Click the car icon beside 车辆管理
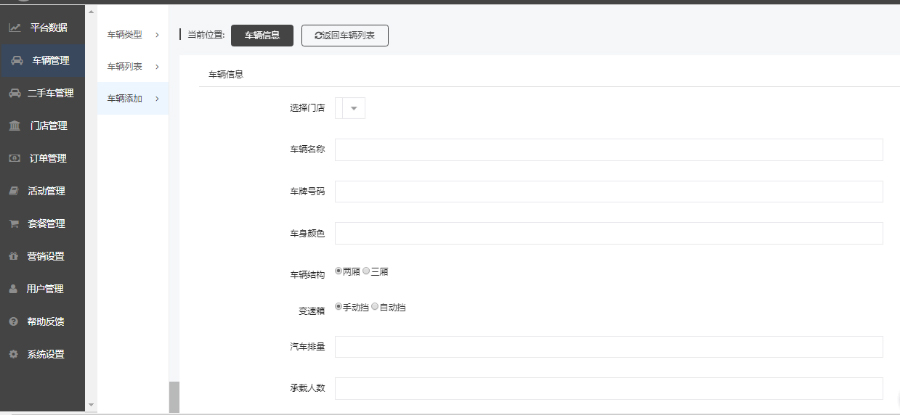This screenshot has height=415, width=900. (x=17, y=60)
